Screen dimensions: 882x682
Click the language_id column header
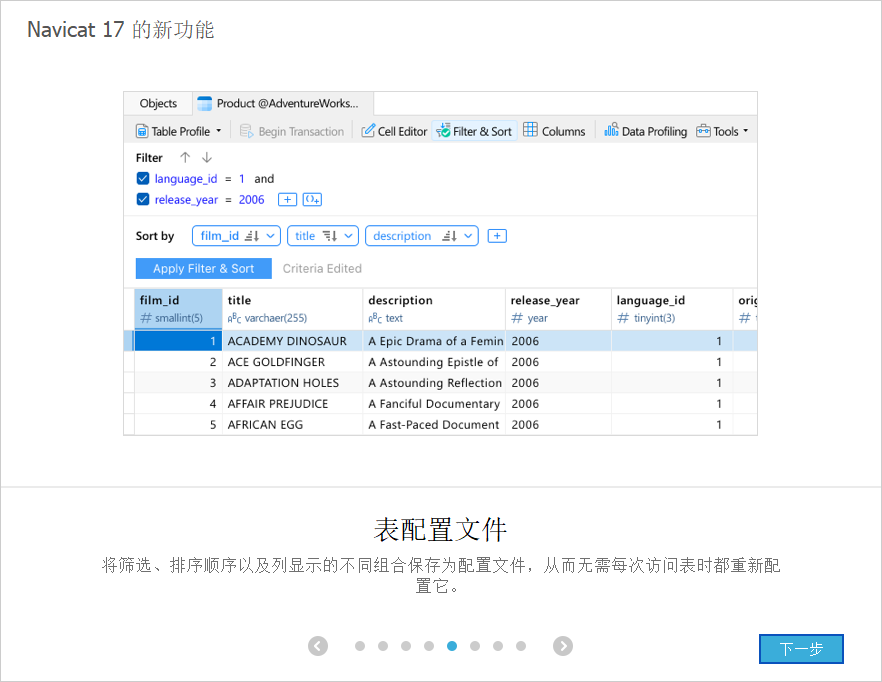tap(672, 309)
